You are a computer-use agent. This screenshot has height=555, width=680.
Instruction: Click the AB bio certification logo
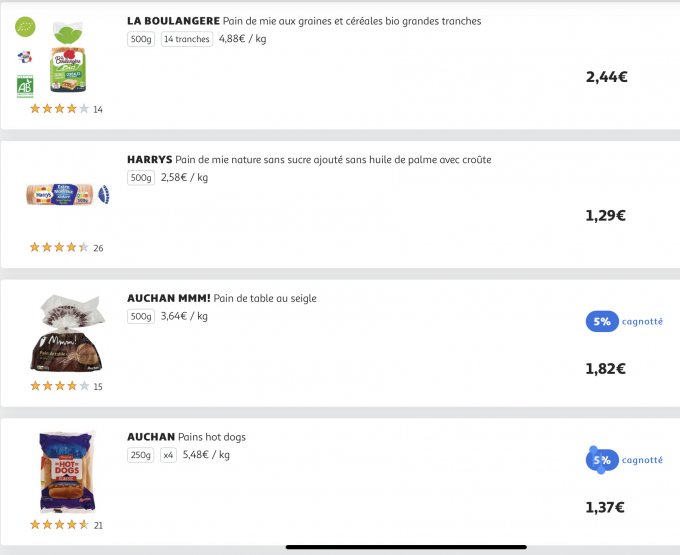coord(24,87)
